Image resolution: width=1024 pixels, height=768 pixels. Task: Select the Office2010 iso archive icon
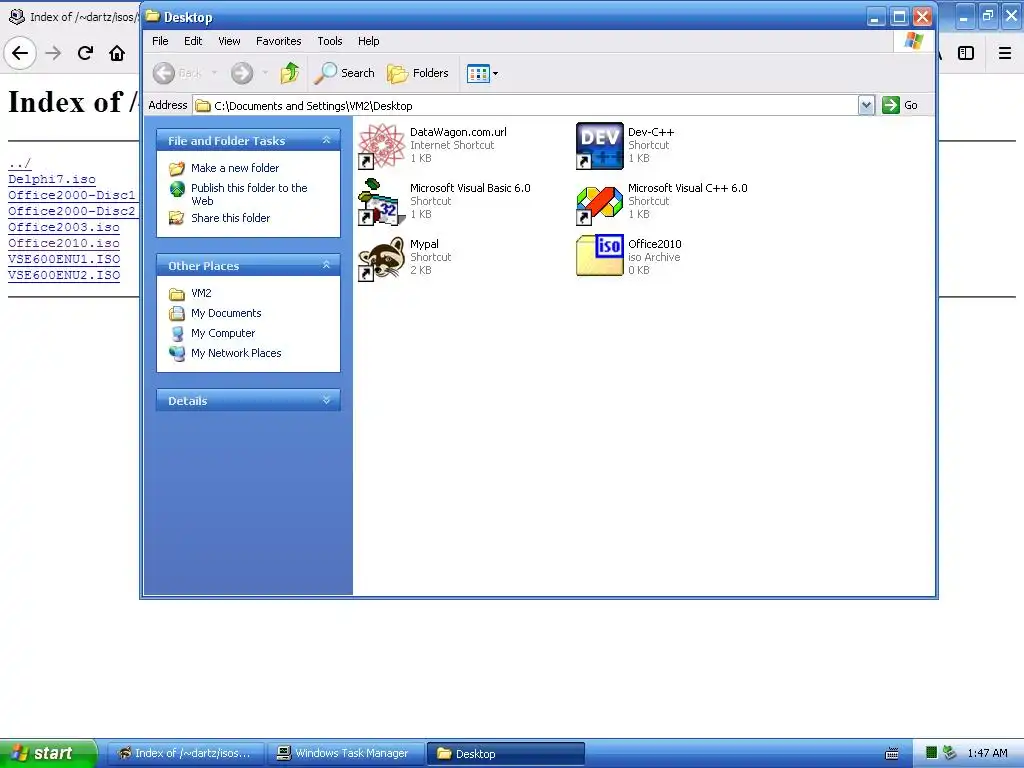coord(600,256)
